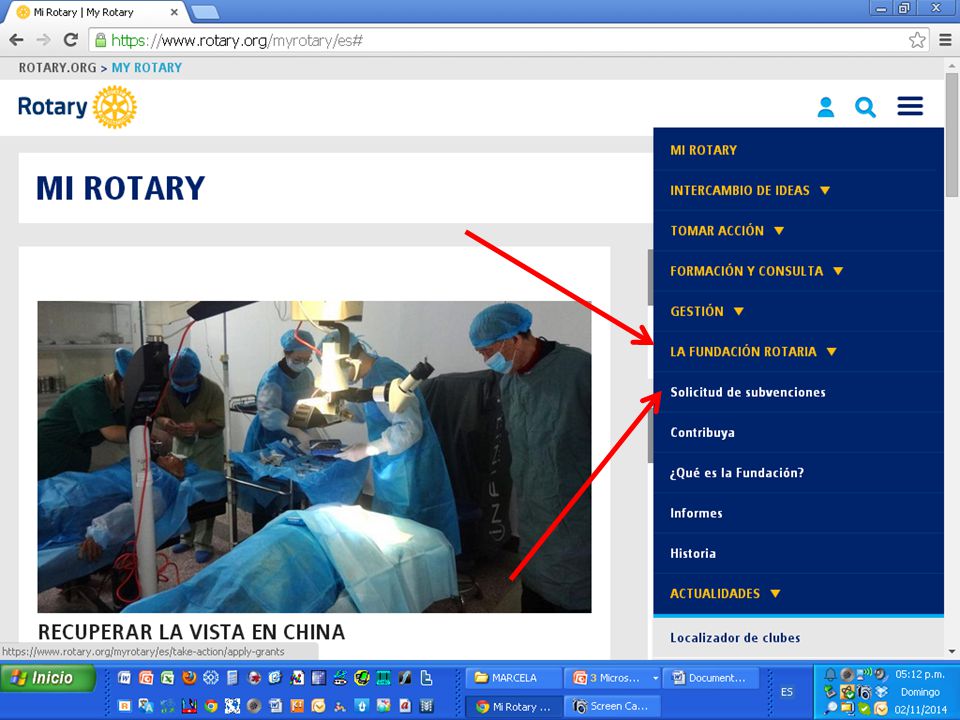
Task: Click the browser forward arrow
Action: coord(43,40)
